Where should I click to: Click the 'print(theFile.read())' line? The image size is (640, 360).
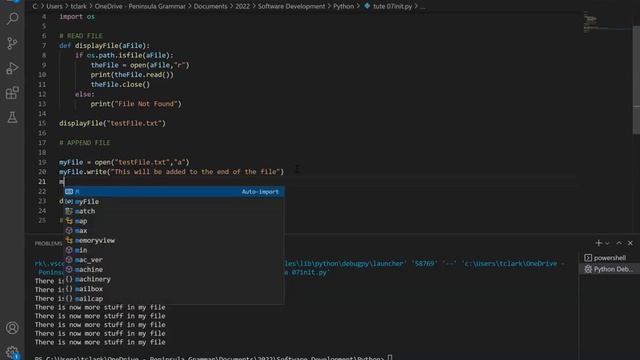[x=132, y=75]
